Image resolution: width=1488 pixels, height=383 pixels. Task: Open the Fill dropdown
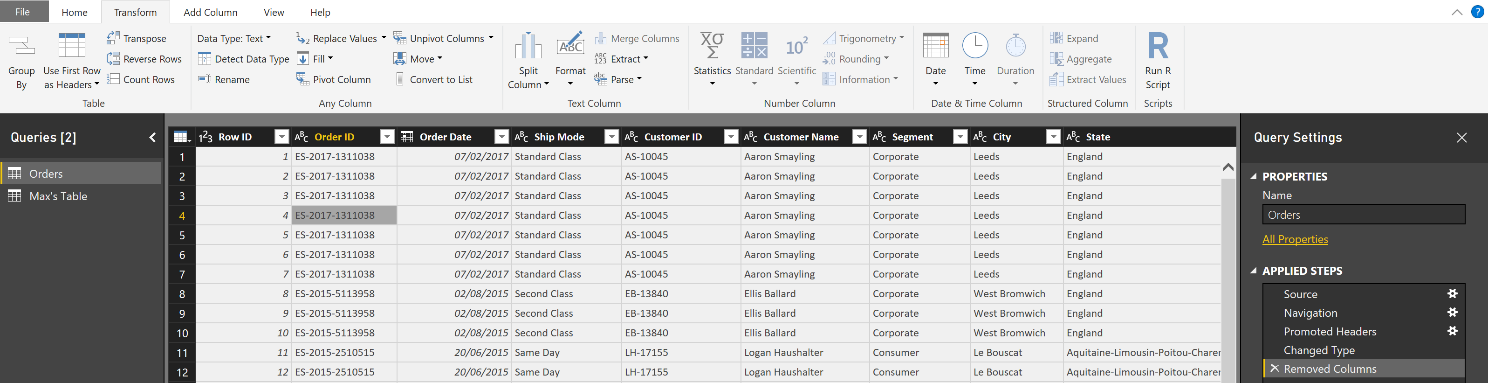pos(316,59)
